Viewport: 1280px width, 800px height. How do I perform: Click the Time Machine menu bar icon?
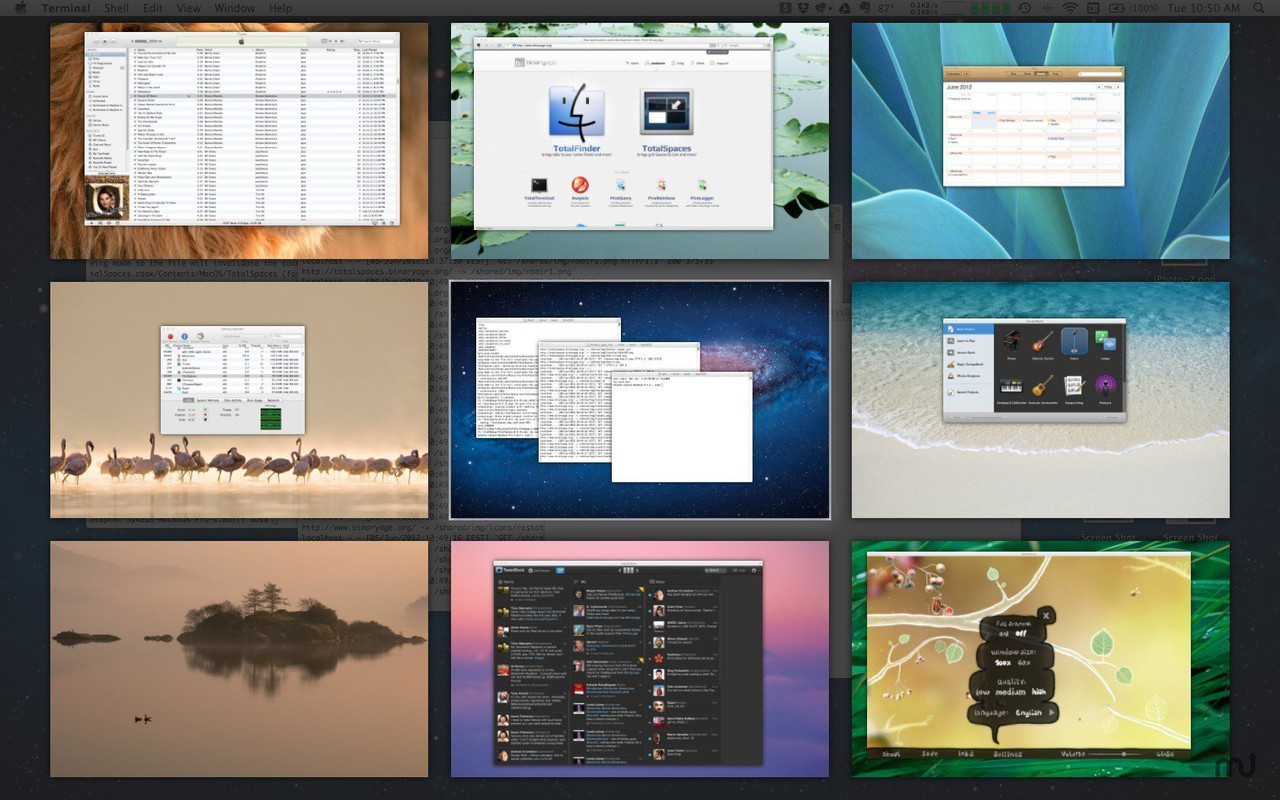tap(1024, 8)
